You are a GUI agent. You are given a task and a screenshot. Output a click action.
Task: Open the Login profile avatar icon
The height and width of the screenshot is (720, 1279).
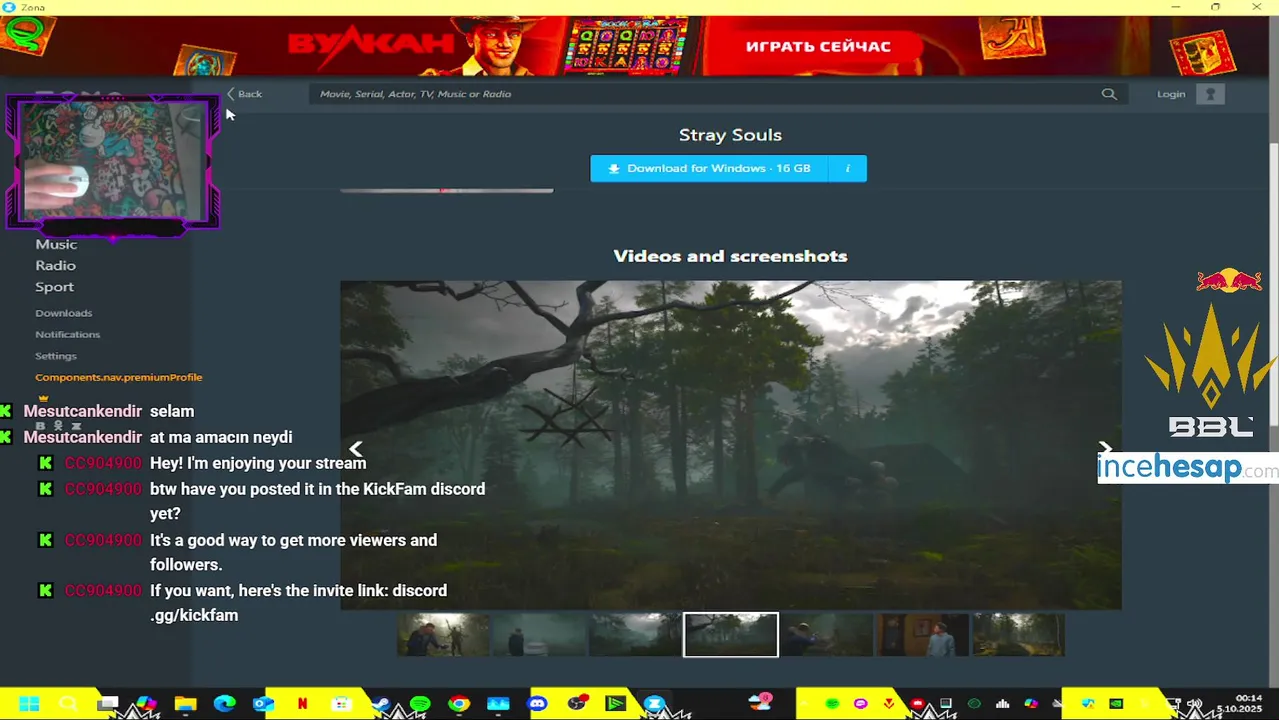1210,94
